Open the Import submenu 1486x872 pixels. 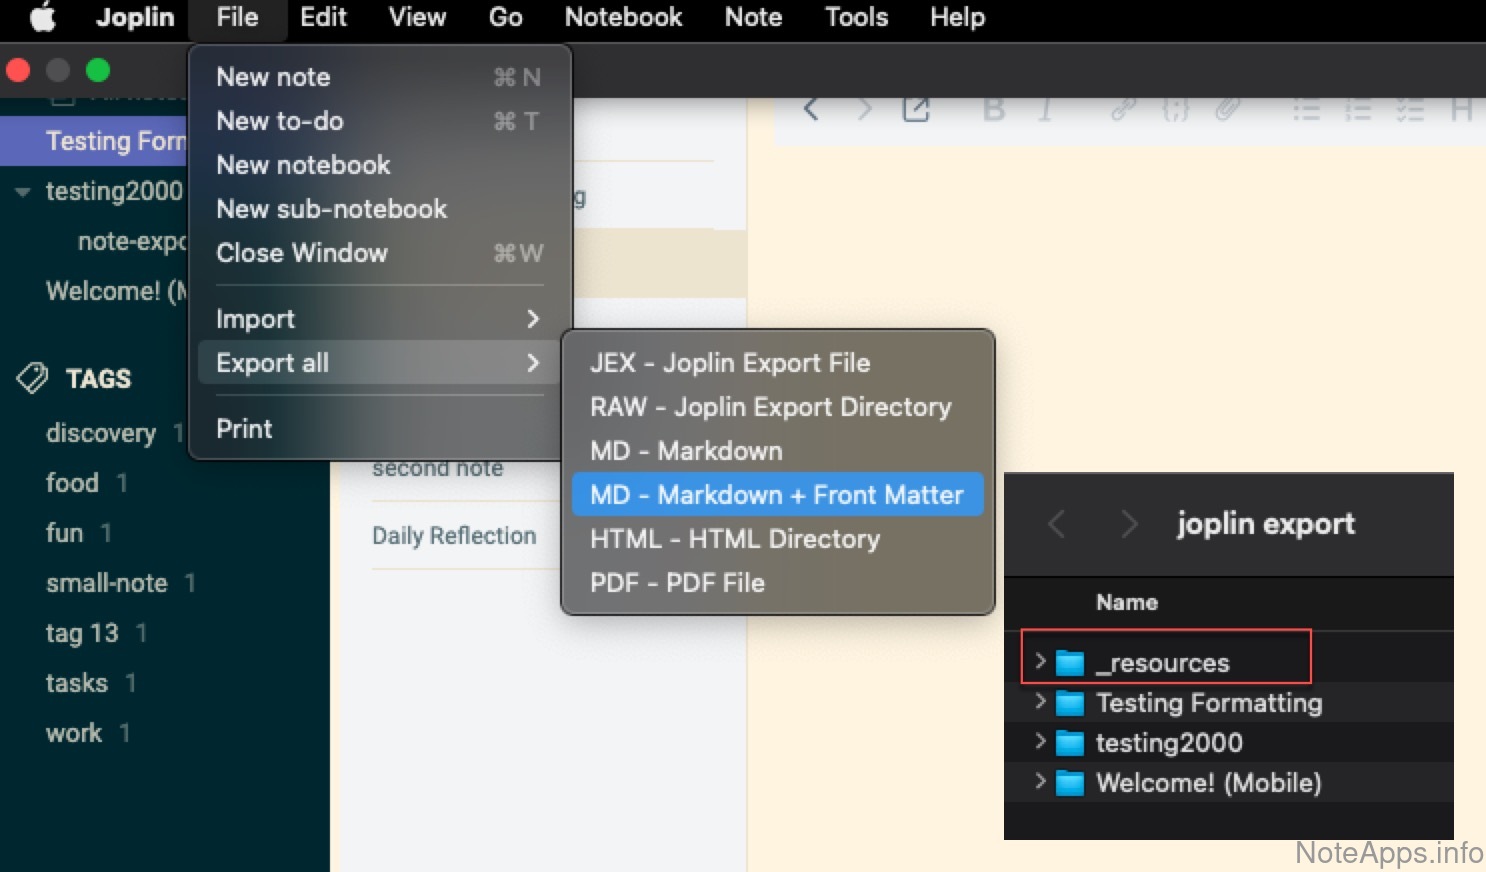(378, 319)
